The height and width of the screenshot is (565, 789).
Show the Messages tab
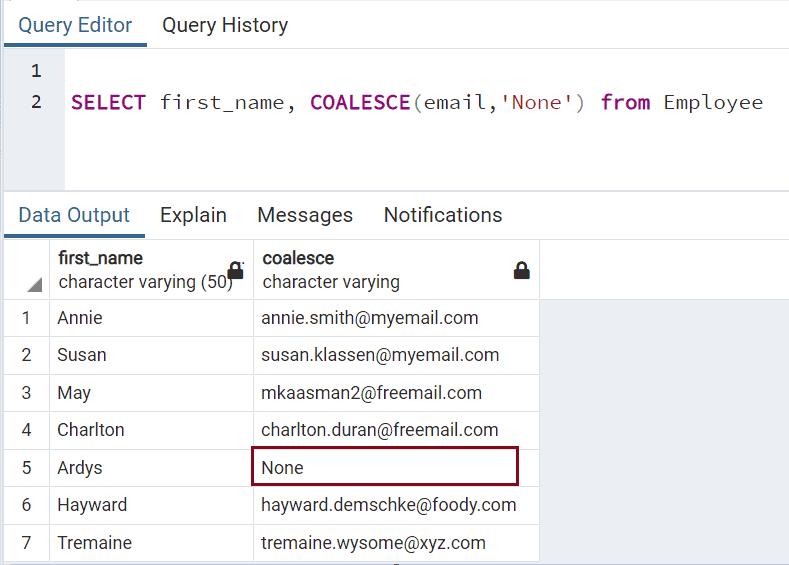tap(305, 215)
